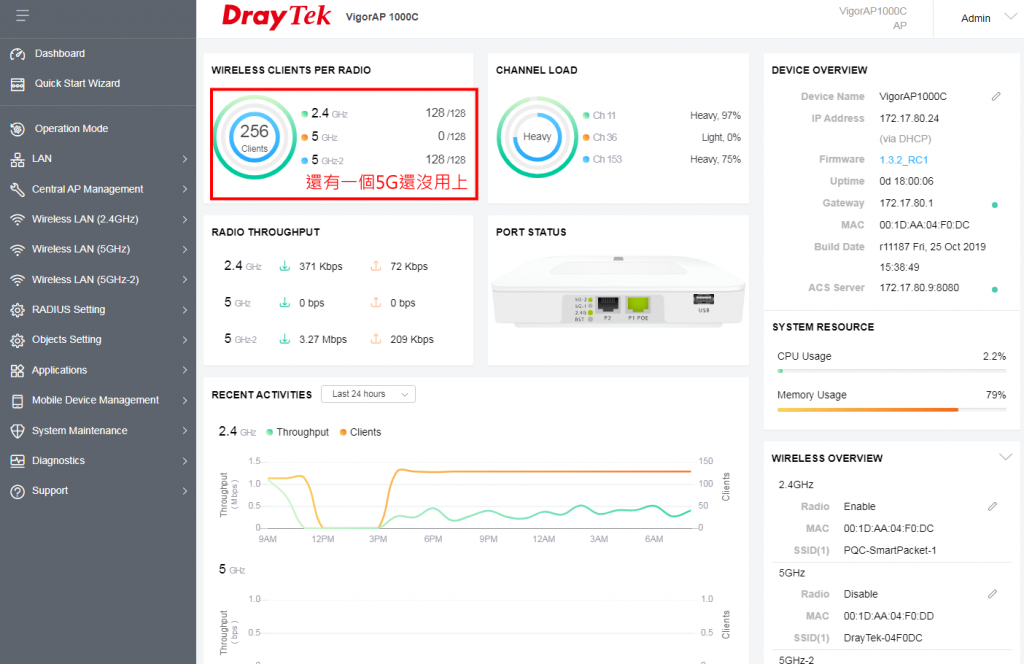Click the Dashboard gauge icon
The image size is (1024, 664).
click(x=18, y=54)
